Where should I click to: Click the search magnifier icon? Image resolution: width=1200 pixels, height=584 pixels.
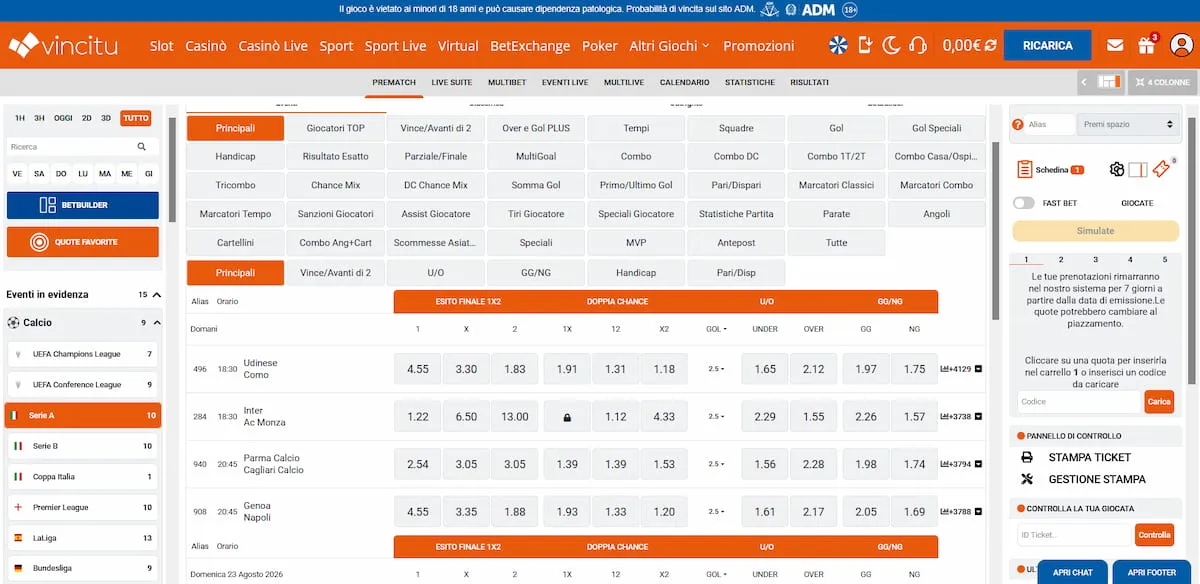coord(142,146)
